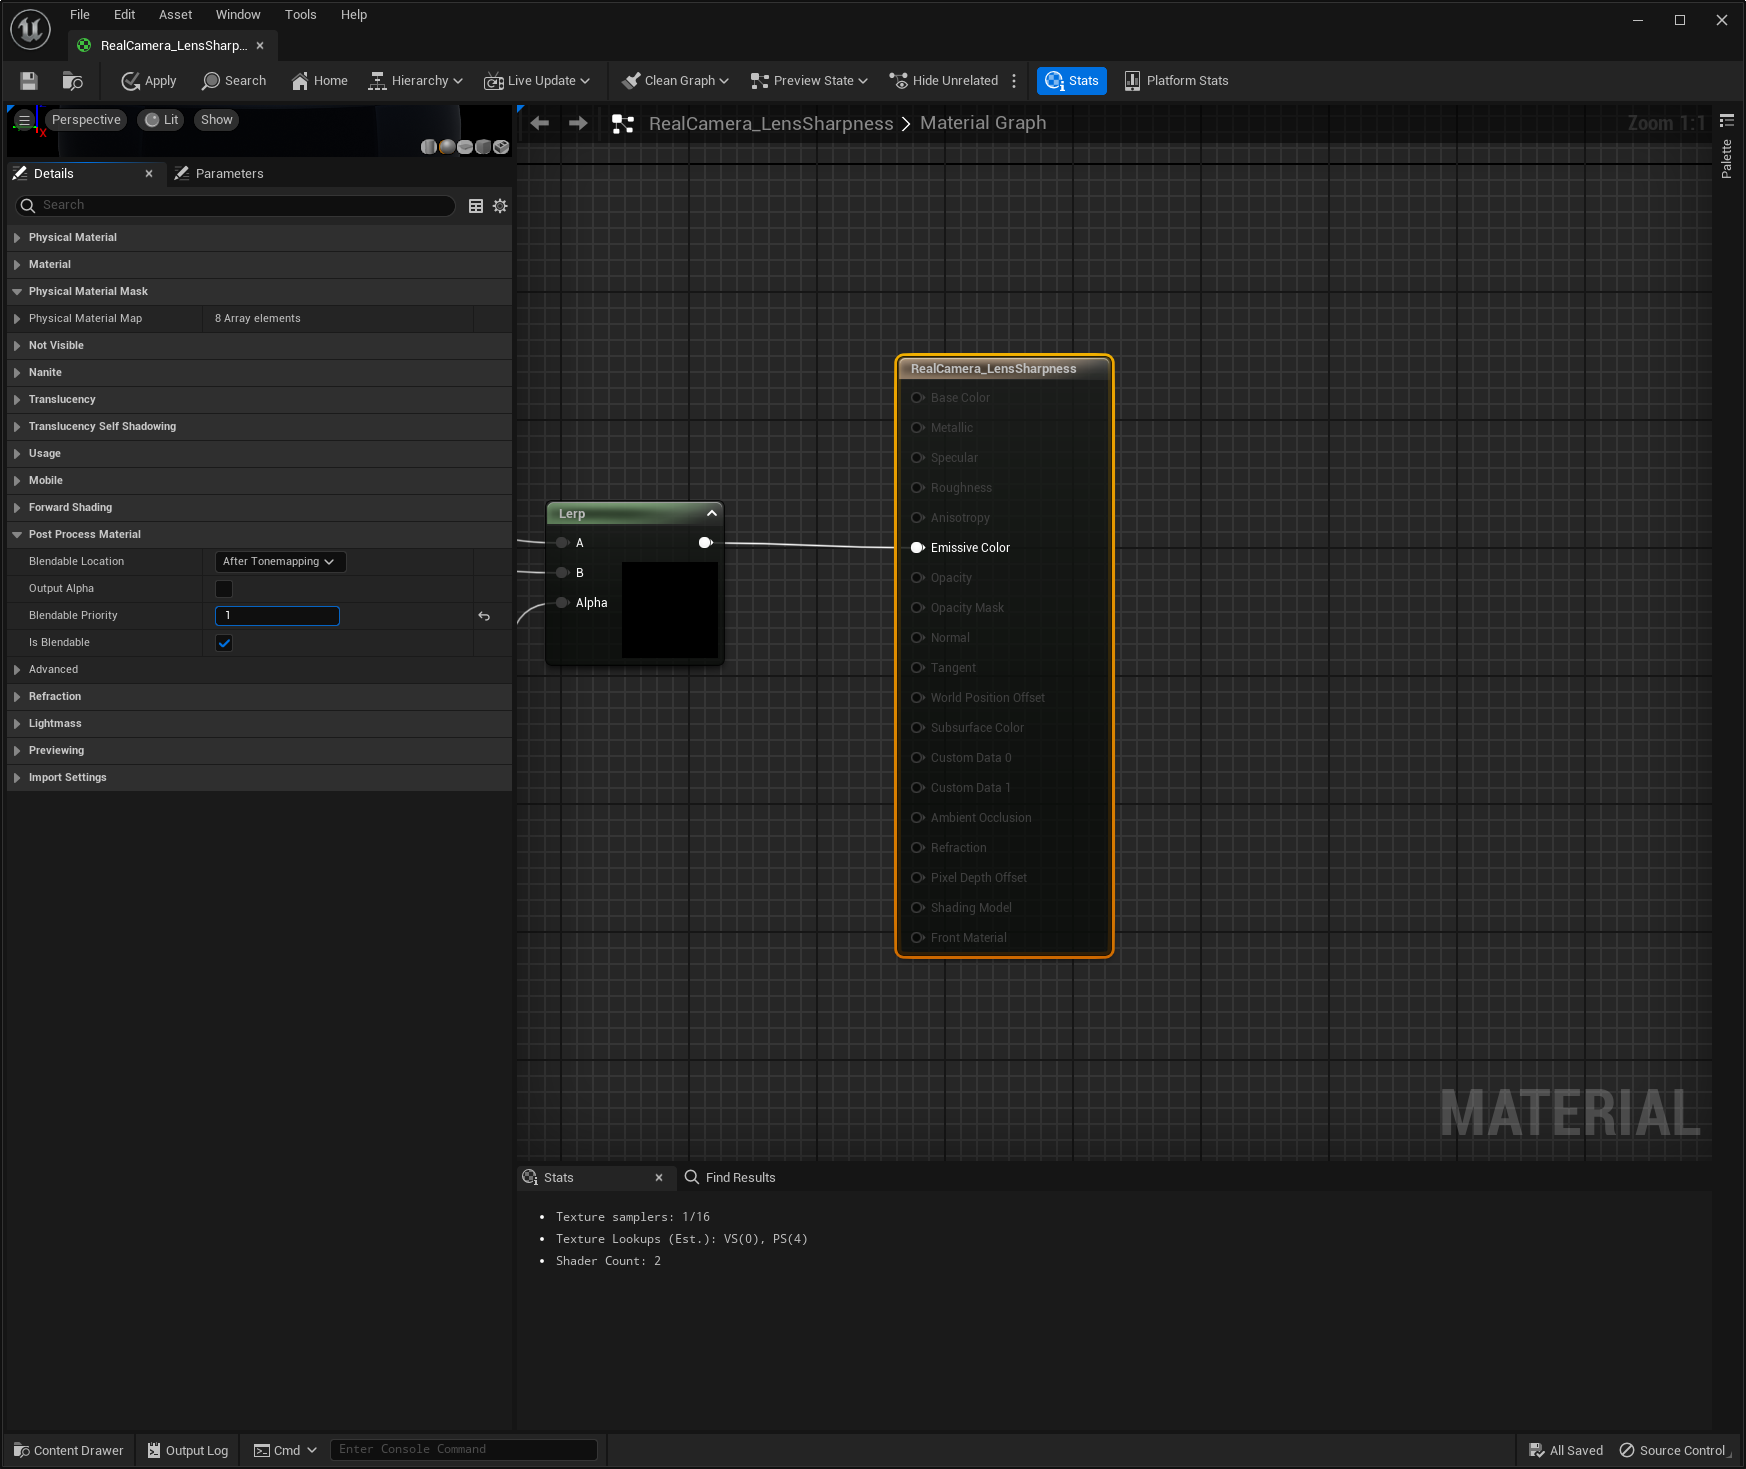Open the Live Update dropdown
This screenshot has height=1469, width=1746.
coord(537,81)
